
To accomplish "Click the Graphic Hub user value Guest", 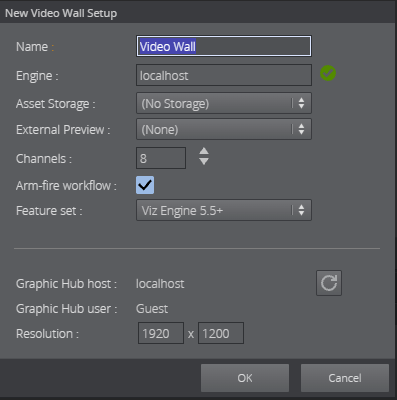I will click(152, 309).
